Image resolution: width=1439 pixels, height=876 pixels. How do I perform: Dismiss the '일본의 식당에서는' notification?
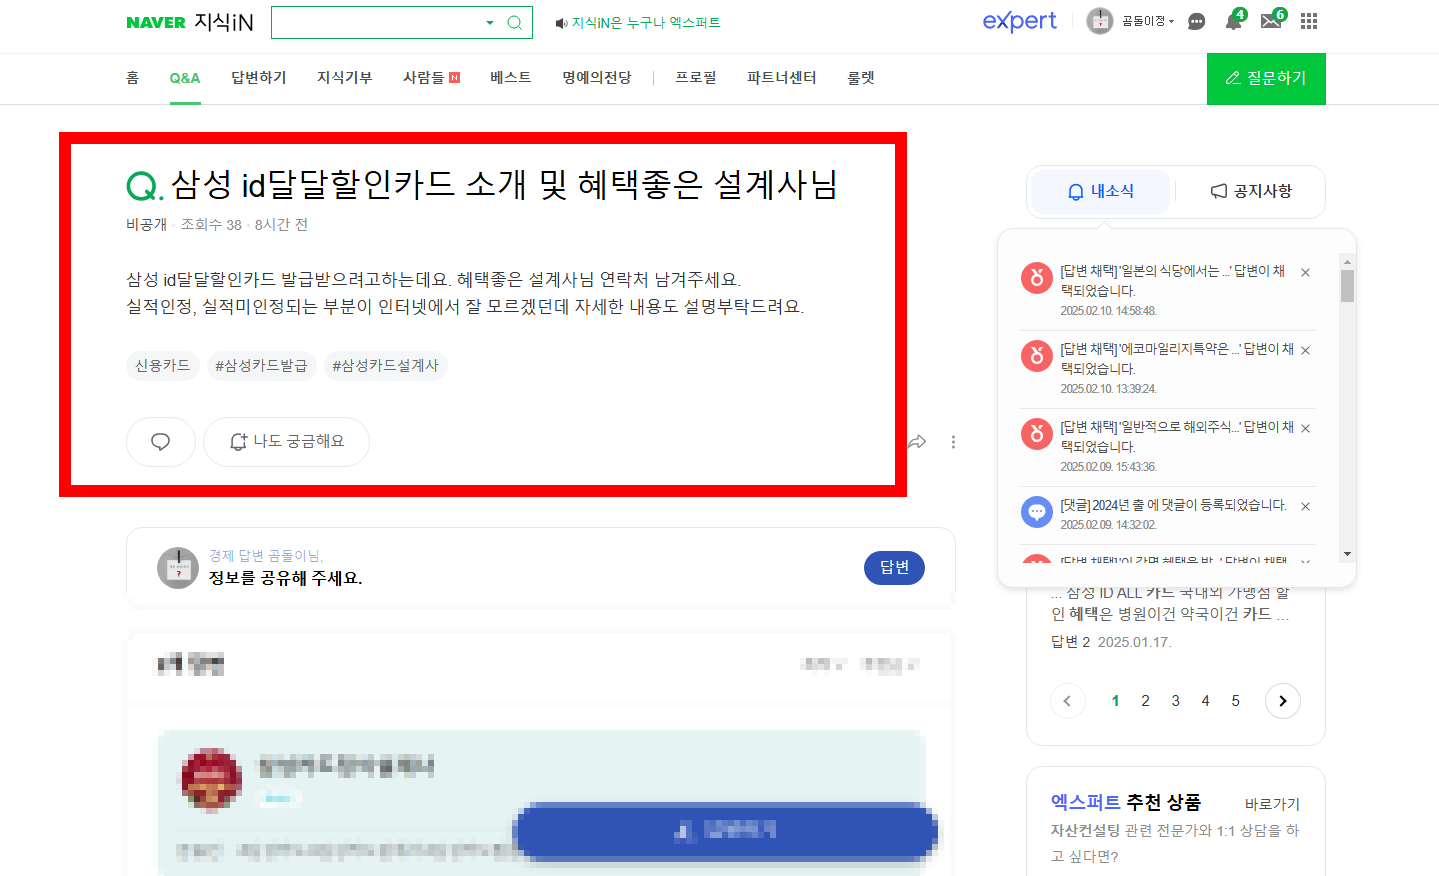[1305, 272]
